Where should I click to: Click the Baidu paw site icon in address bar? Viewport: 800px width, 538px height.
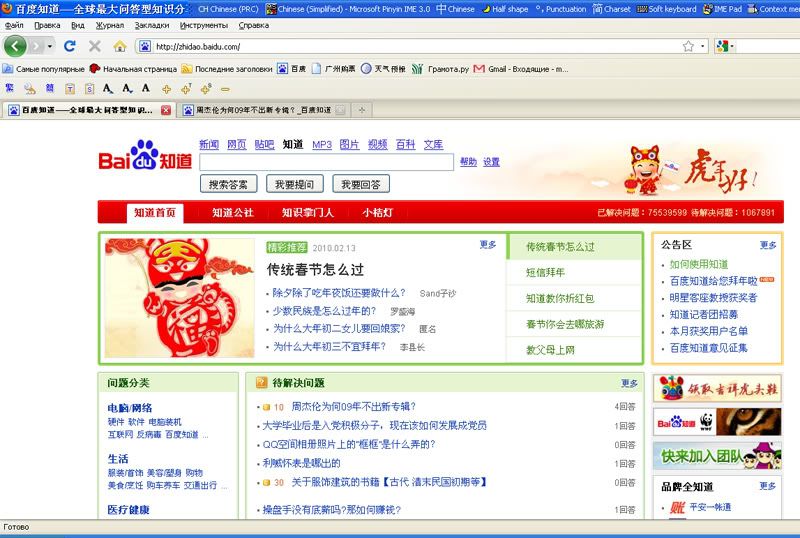click(145, 46)
